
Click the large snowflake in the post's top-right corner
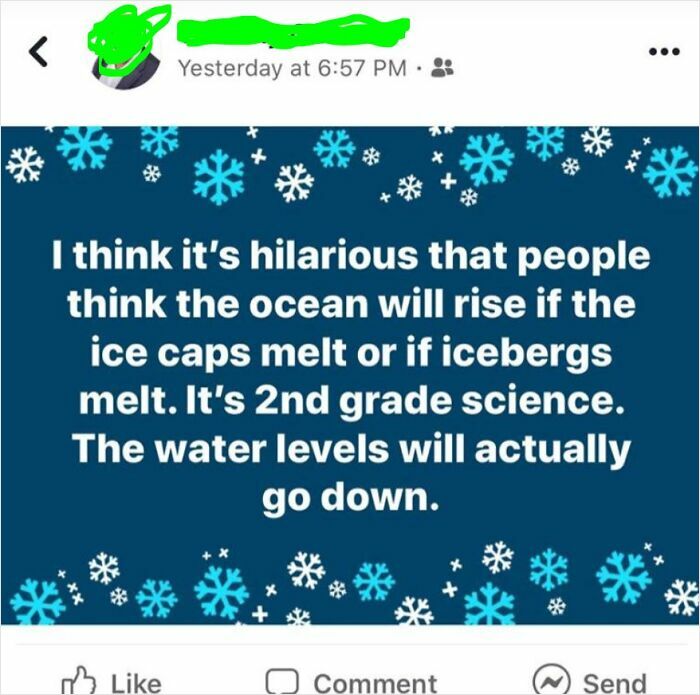tap(668, 170)
